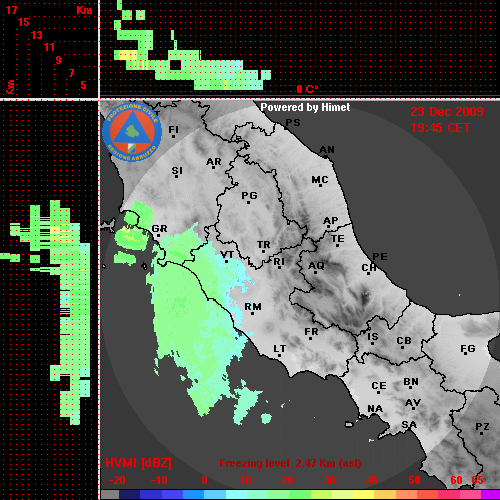Click the horizontal 'Km' axis unit label
This screenshot has height=500, width=500.
click(84, 10)
